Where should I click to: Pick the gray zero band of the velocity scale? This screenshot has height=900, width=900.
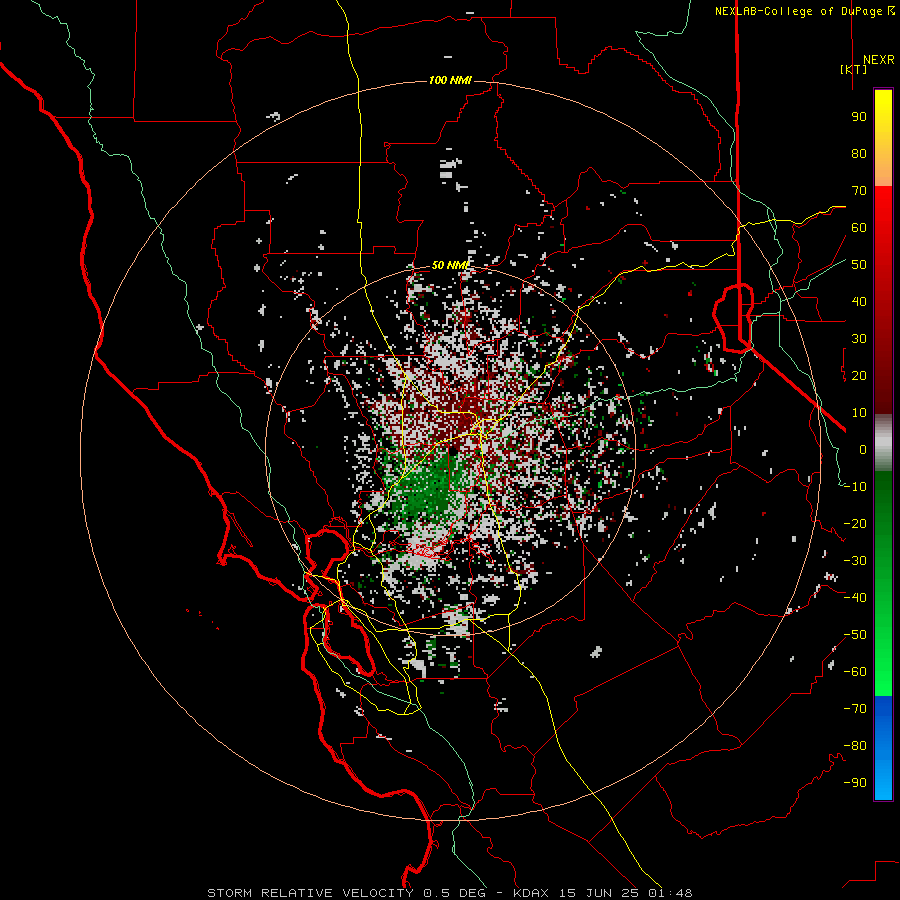click(883, 443)
